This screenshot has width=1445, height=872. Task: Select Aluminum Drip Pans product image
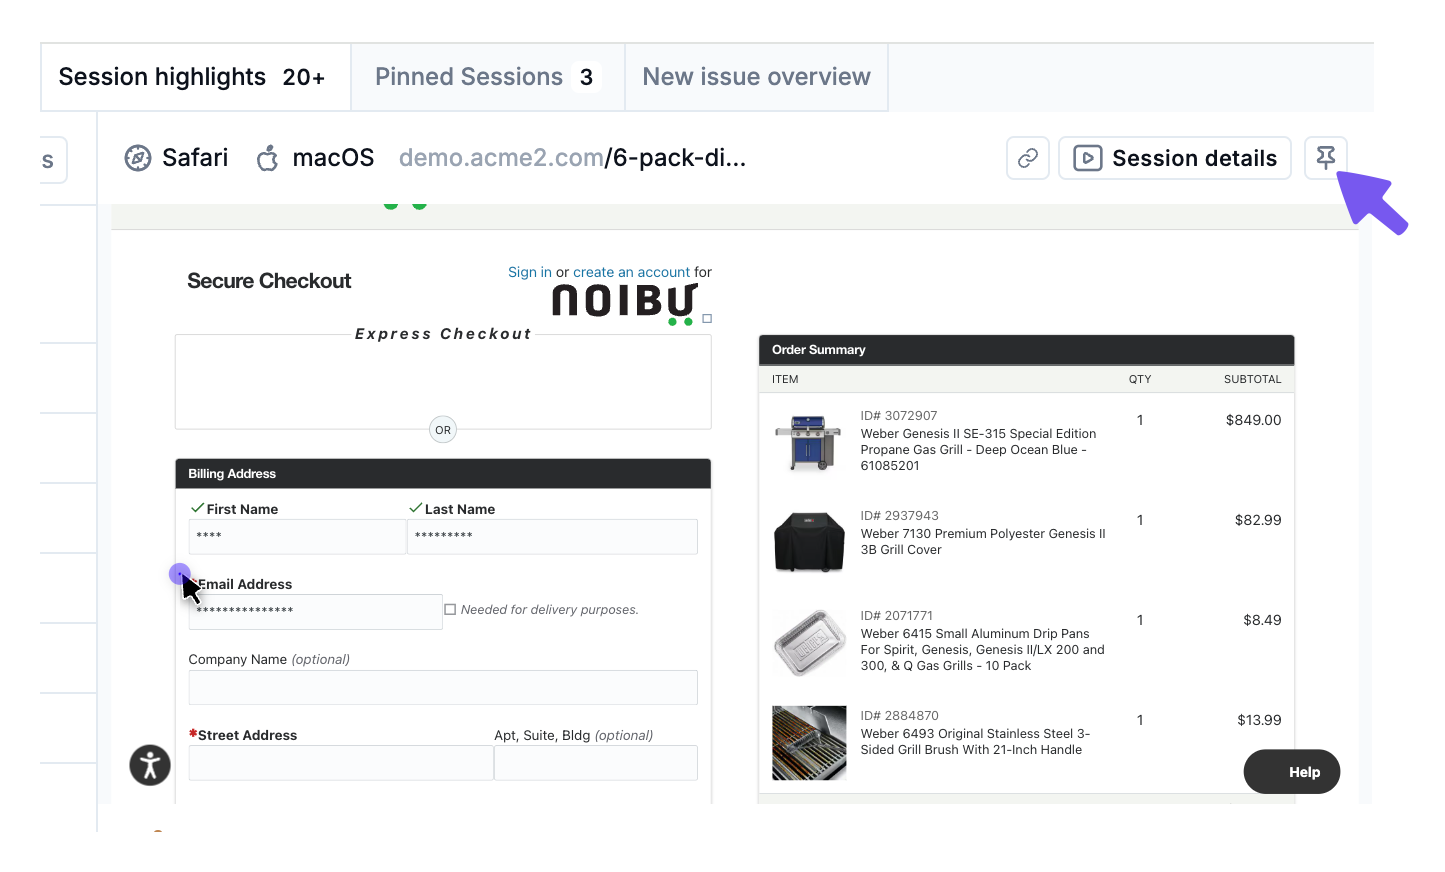809,643
